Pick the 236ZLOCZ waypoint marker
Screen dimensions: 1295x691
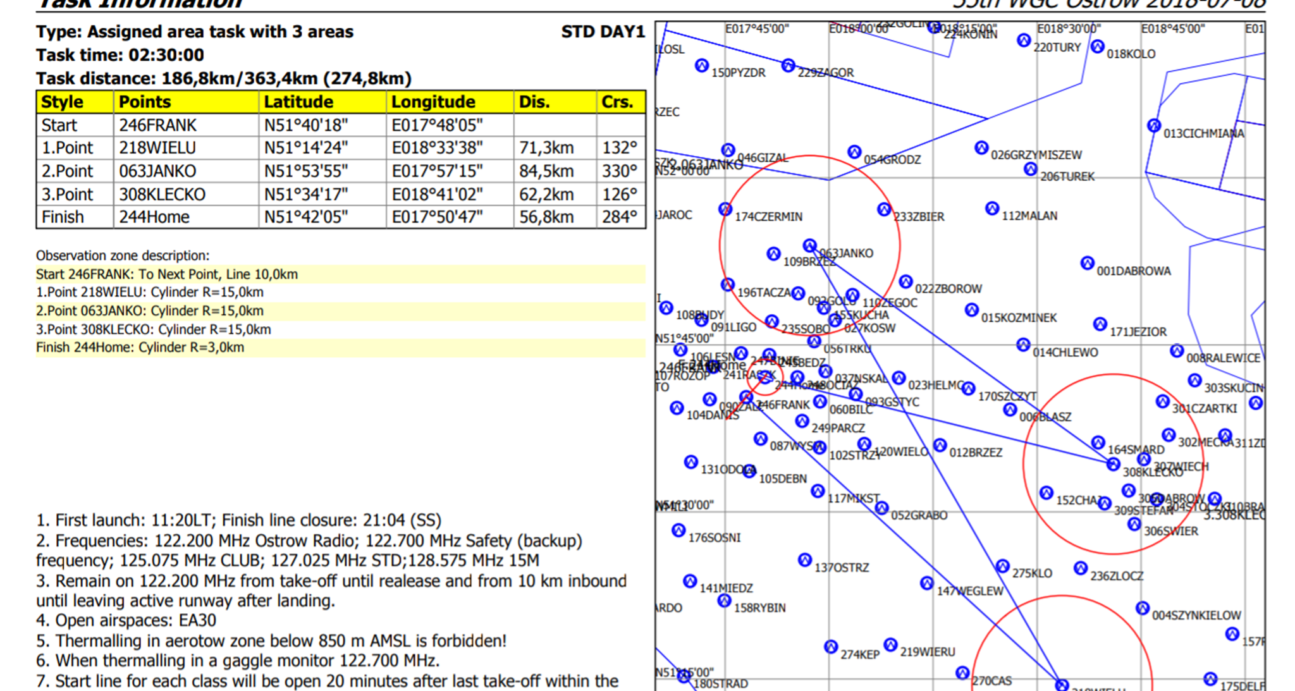1080,569
